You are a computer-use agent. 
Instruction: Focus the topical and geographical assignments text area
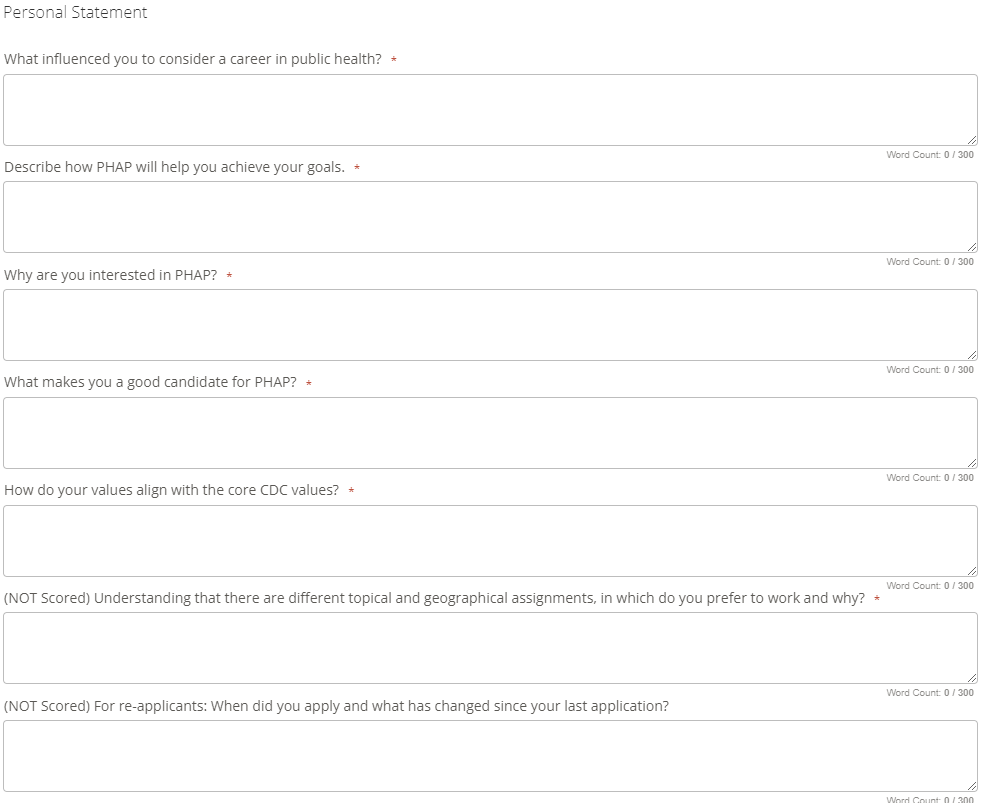point(490,648)
